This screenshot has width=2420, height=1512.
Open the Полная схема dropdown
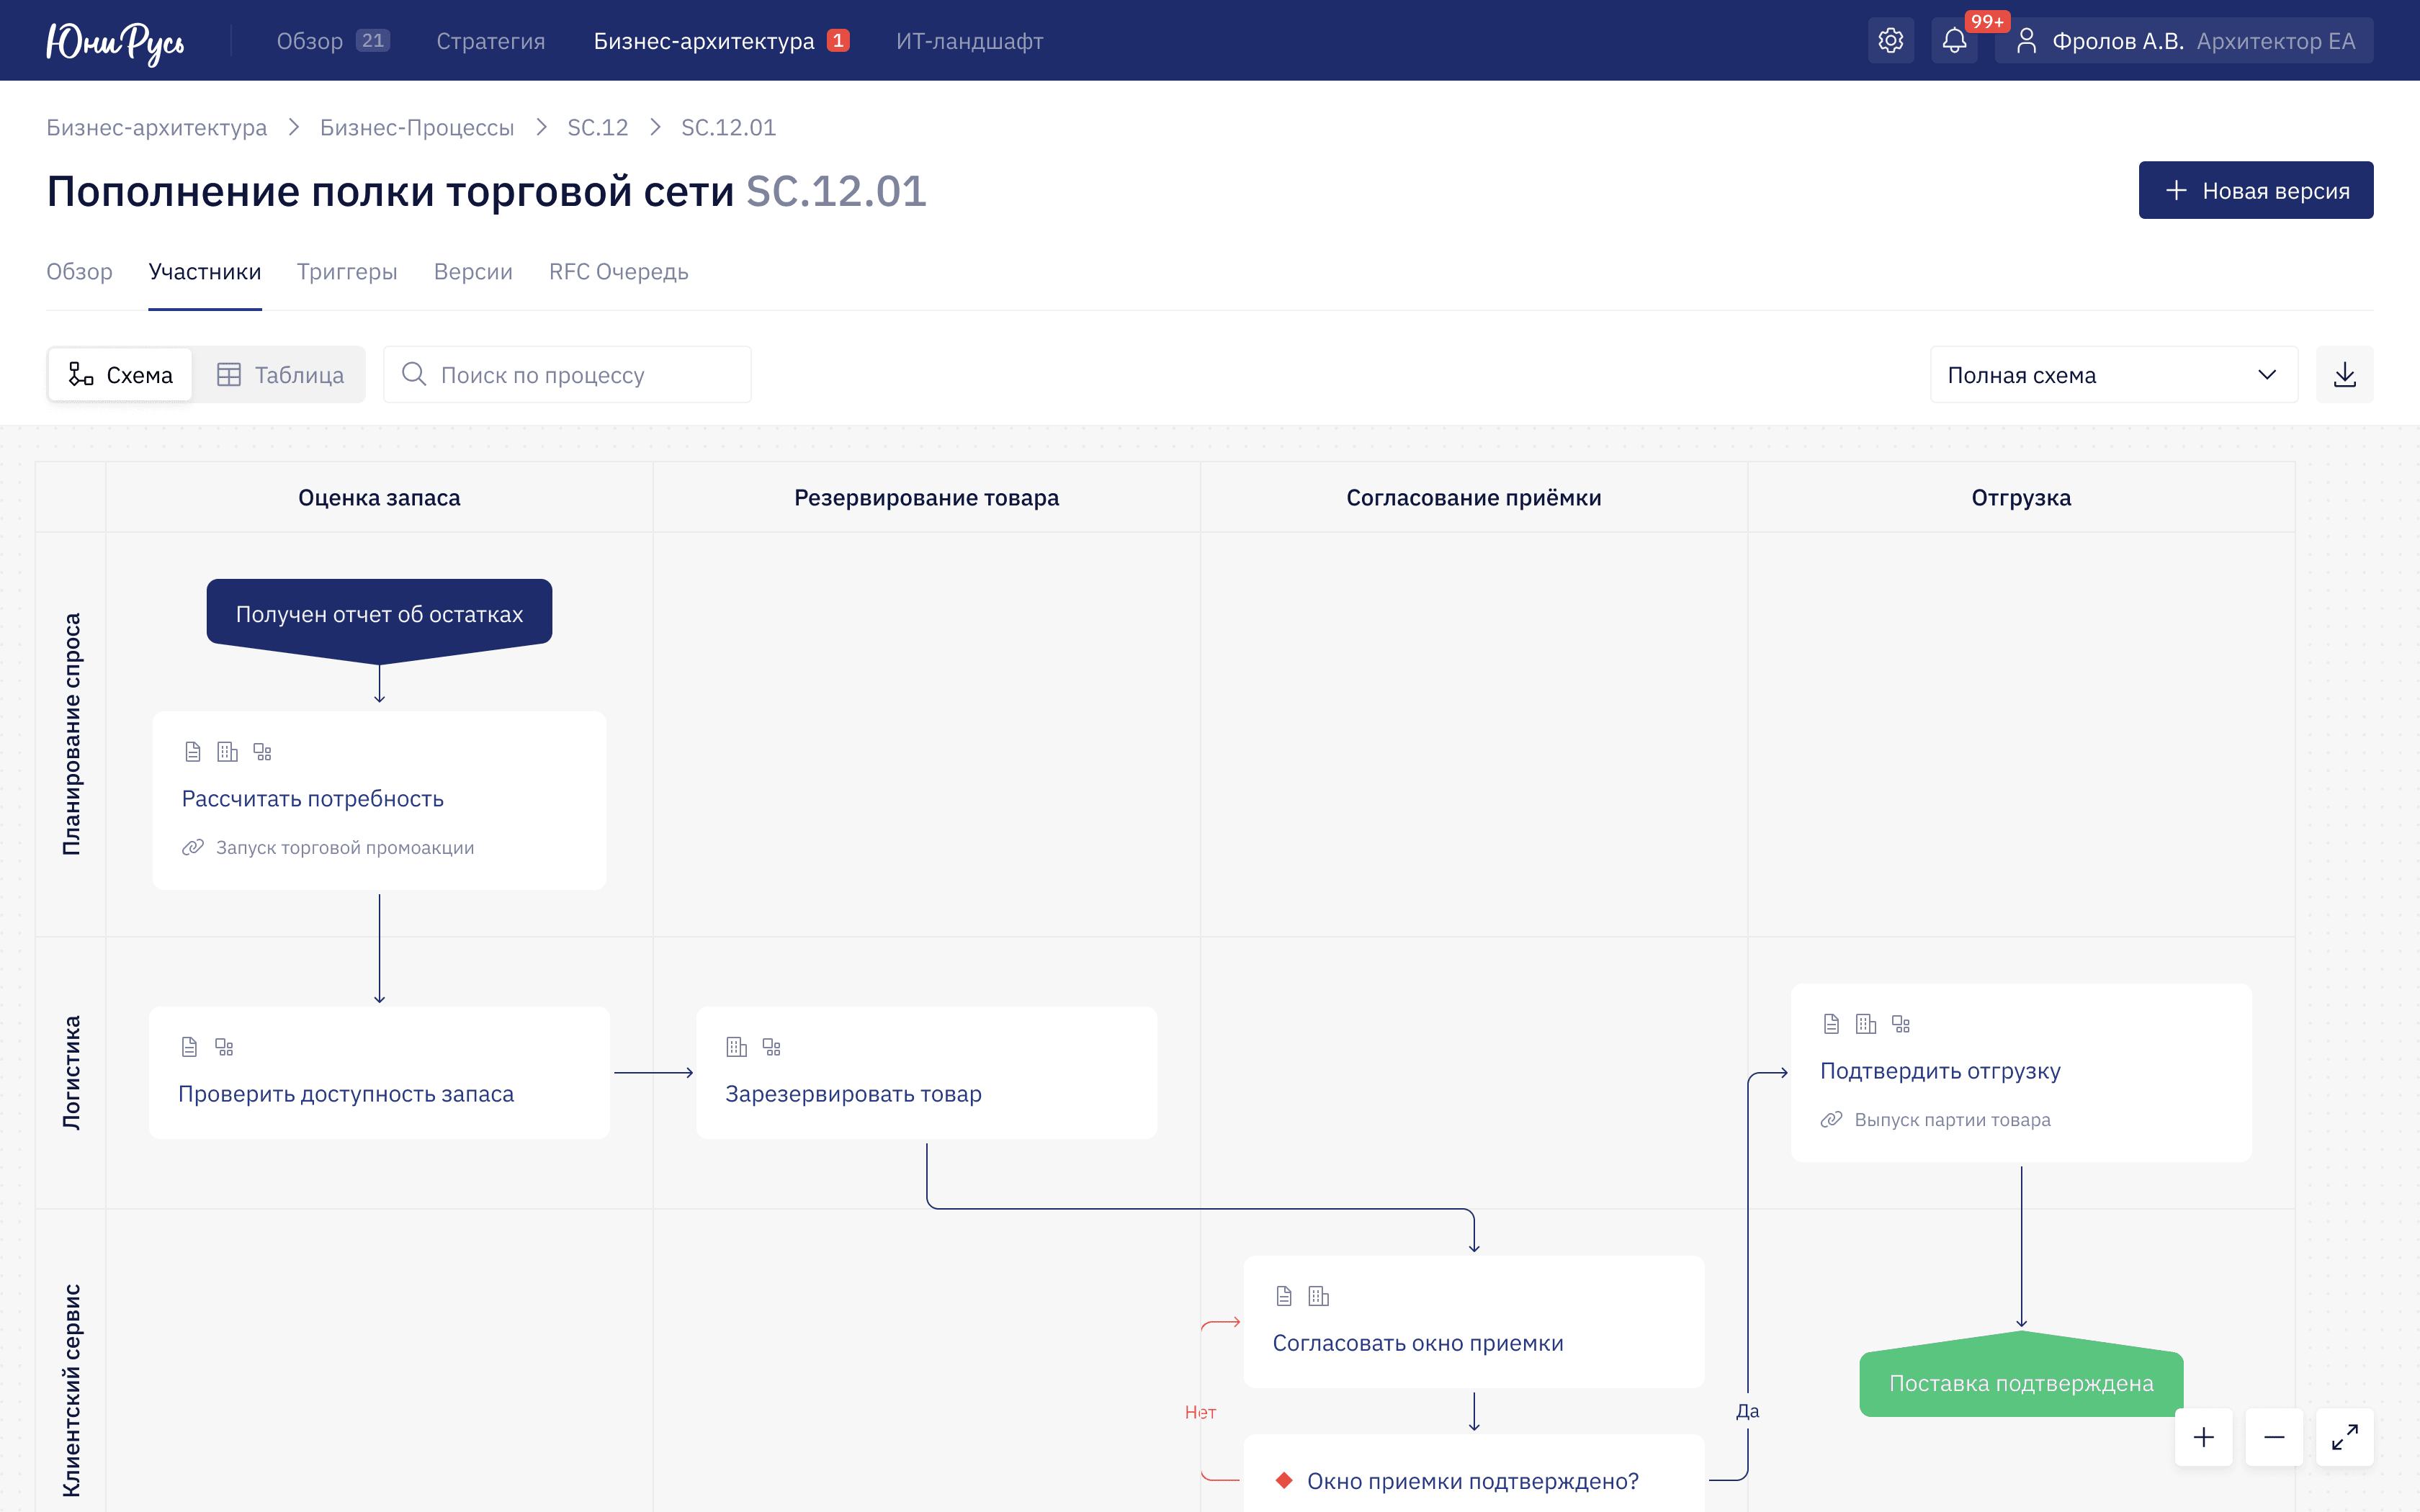pos(2113,375)
